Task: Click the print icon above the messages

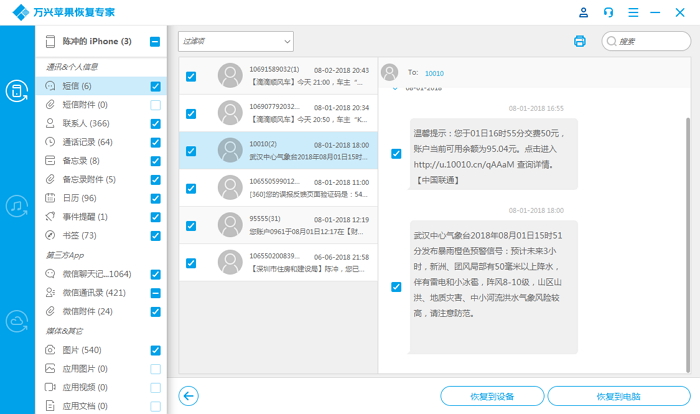Action: (x=579, y=41)
